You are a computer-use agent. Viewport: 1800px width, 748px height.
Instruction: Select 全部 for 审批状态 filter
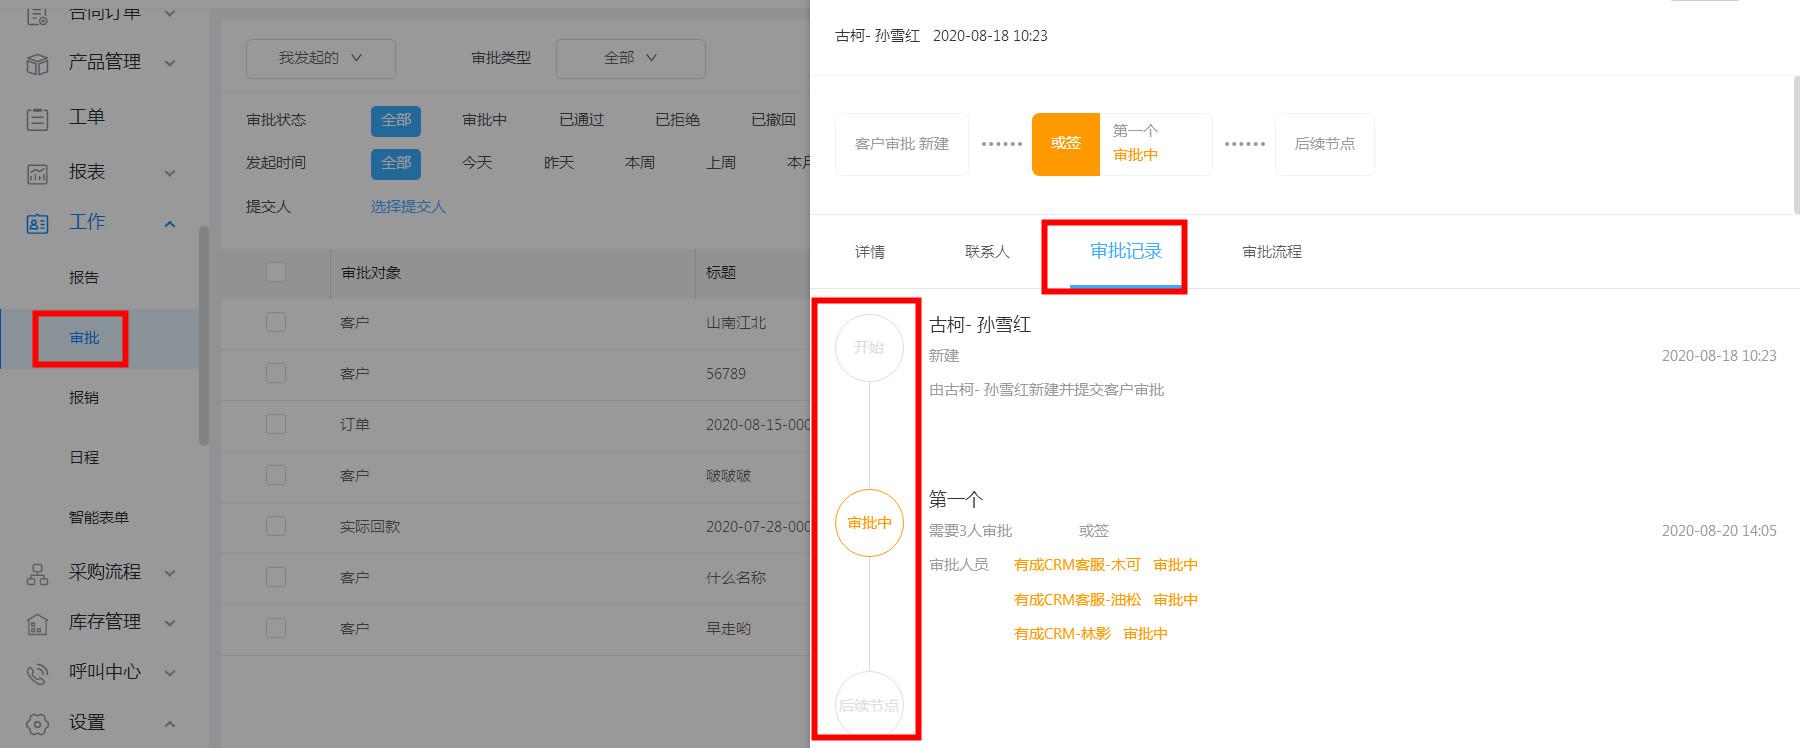(396, 120)
